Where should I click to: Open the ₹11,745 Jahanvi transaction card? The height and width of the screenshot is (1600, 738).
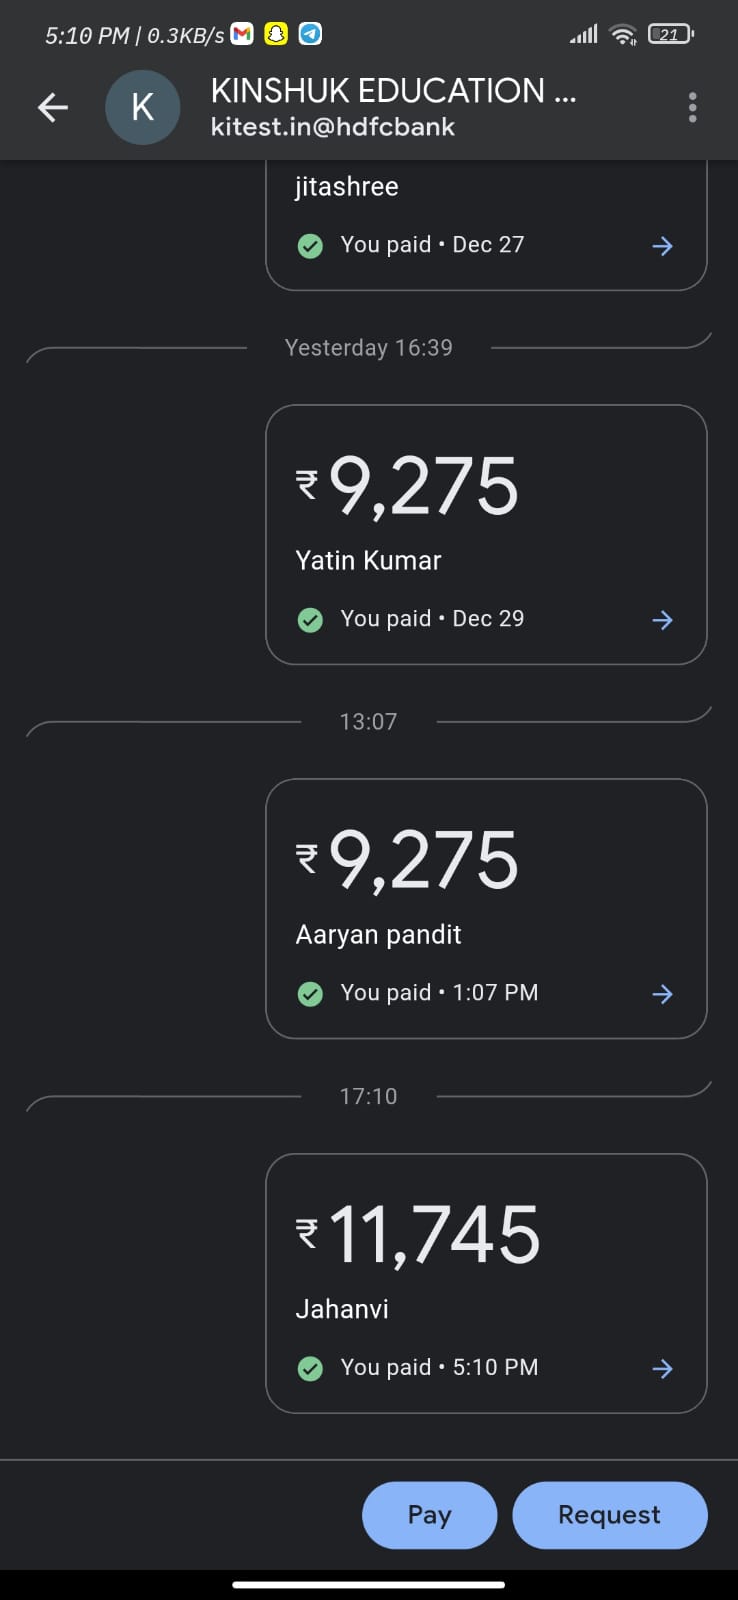[486, 1260]
